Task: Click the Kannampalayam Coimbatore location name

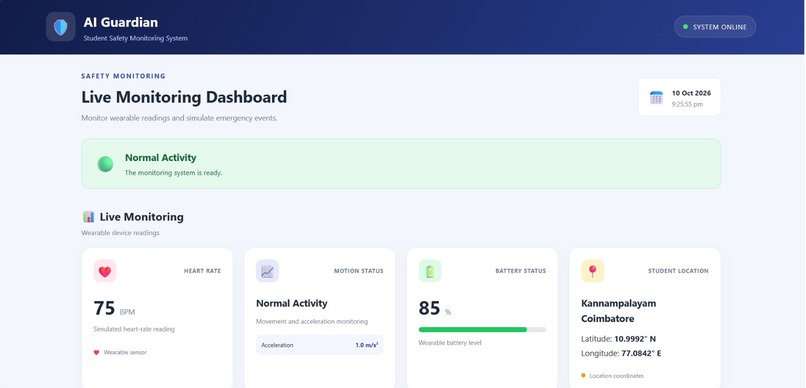Action: (x=618, y=311)
